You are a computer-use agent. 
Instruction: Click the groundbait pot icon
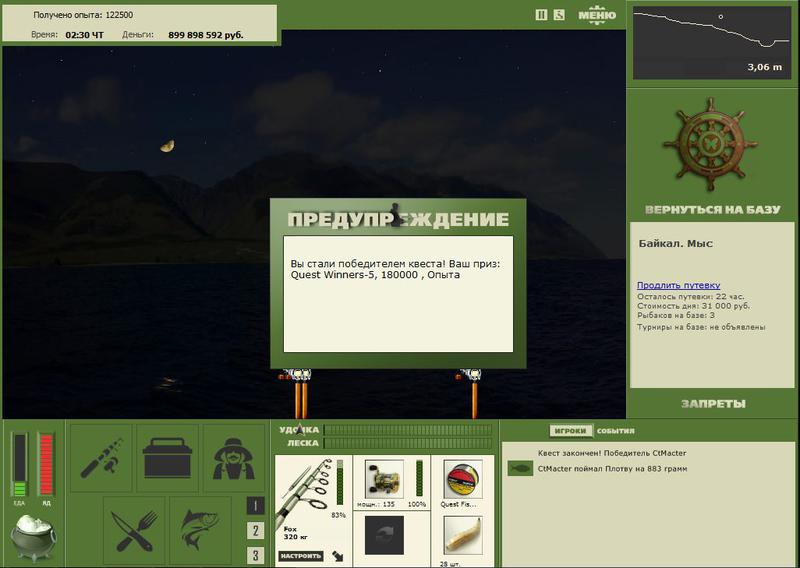34,538
